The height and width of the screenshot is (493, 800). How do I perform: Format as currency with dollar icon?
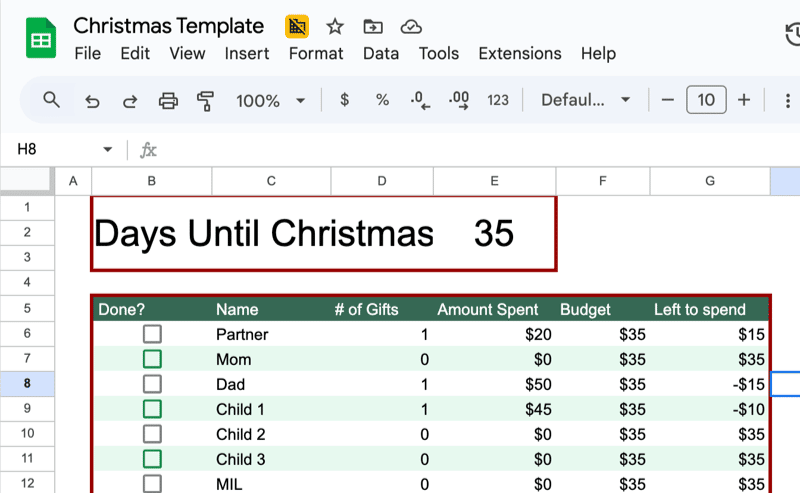[x=345, y=100]
